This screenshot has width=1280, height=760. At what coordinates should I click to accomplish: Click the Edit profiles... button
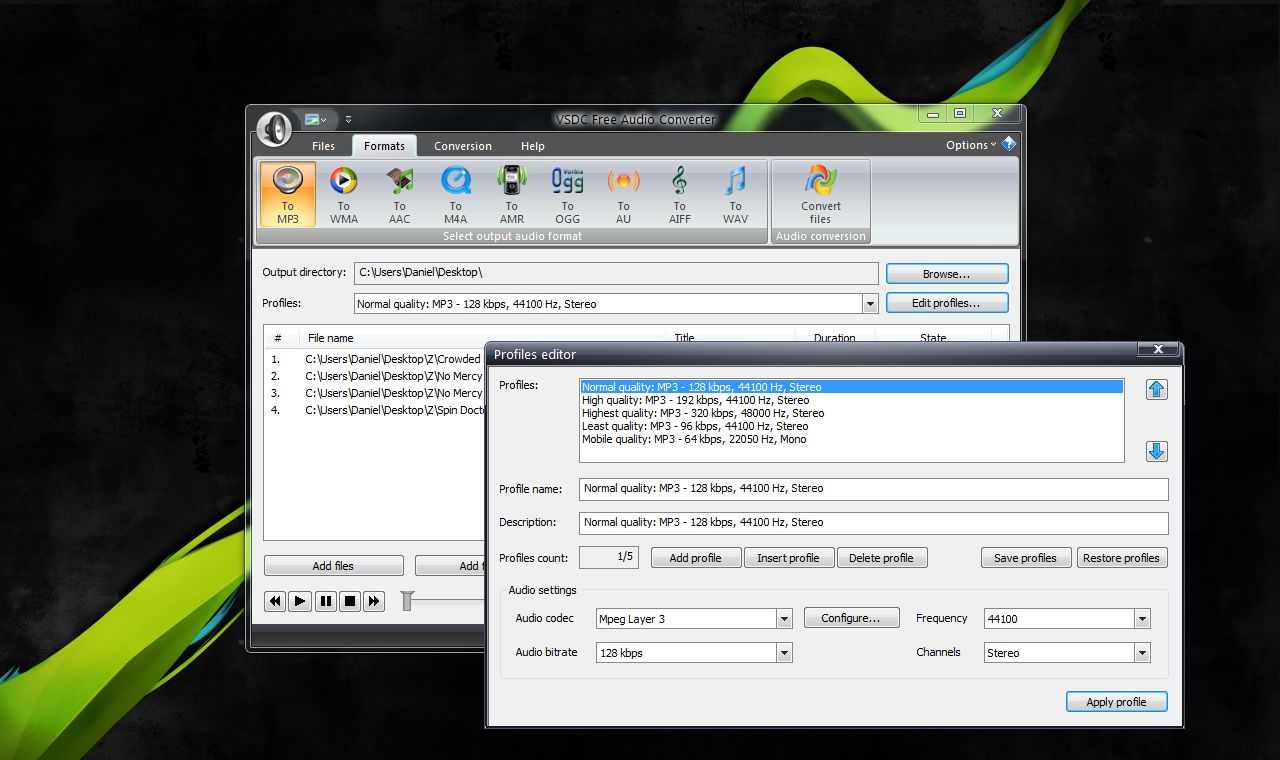click(x=947, y=303)
